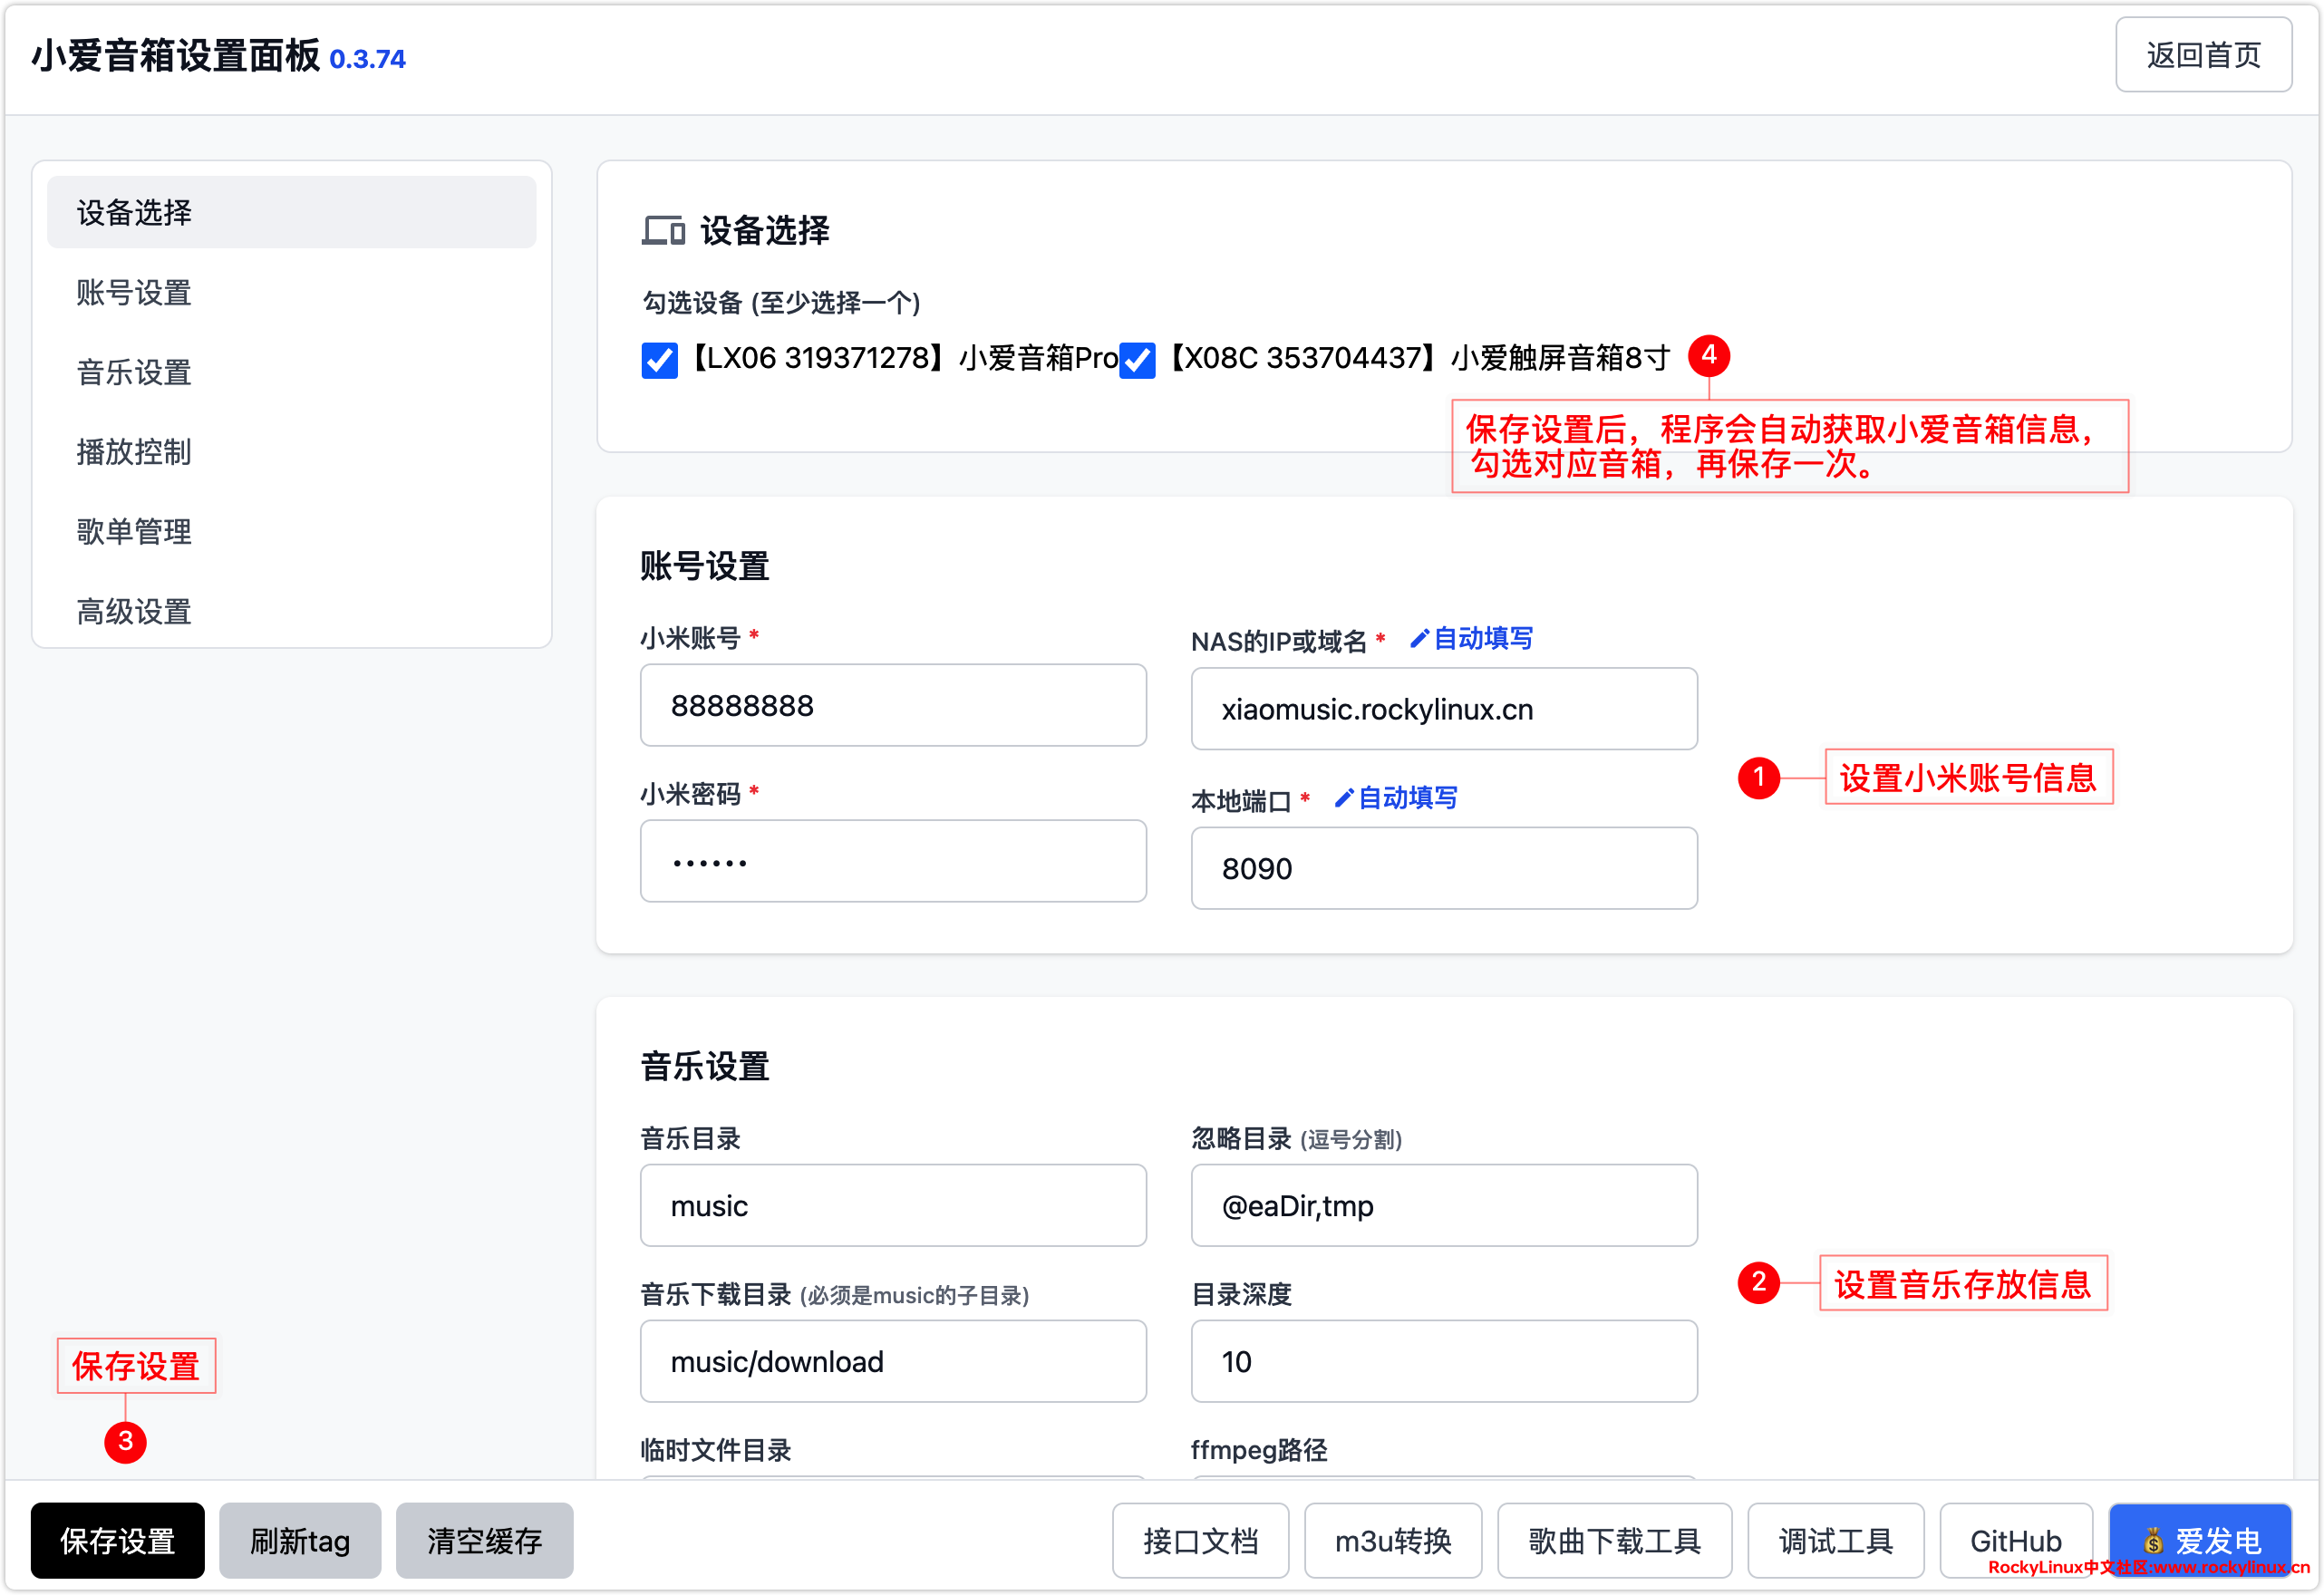Select 歌单管理 in left navigation
This screenshot has width=2324, height=1595.
click(134, 532)
